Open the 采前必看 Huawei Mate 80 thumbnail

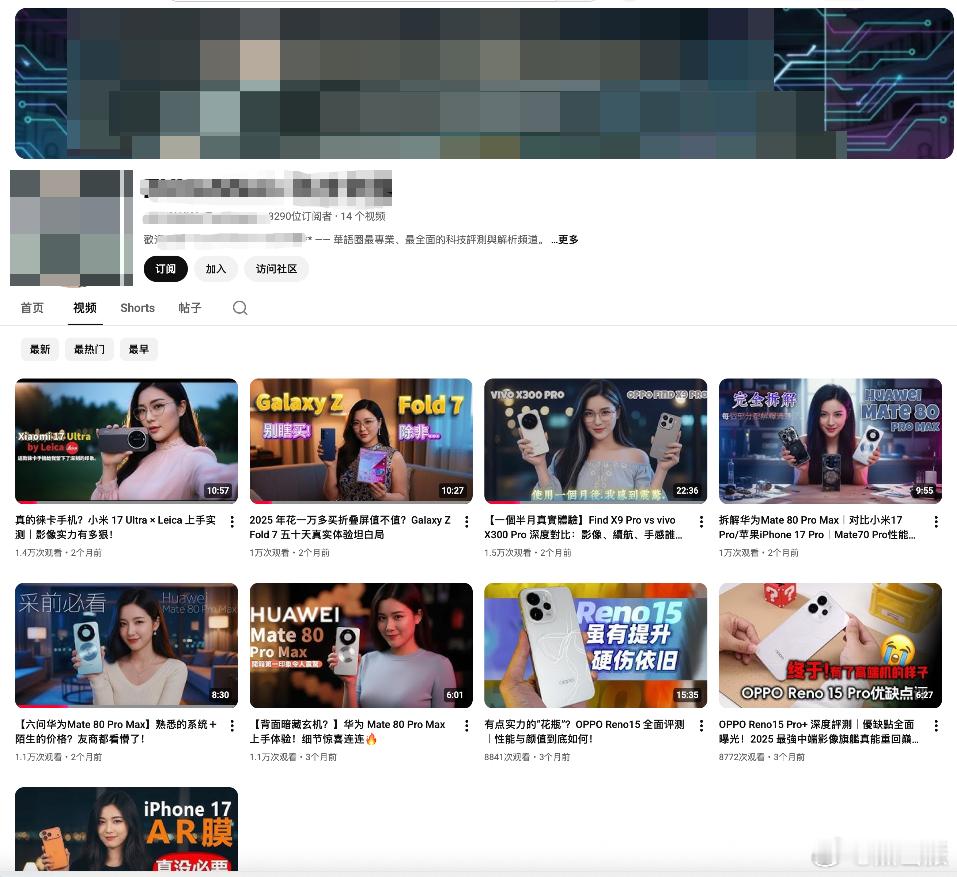(x=126, y=645)
